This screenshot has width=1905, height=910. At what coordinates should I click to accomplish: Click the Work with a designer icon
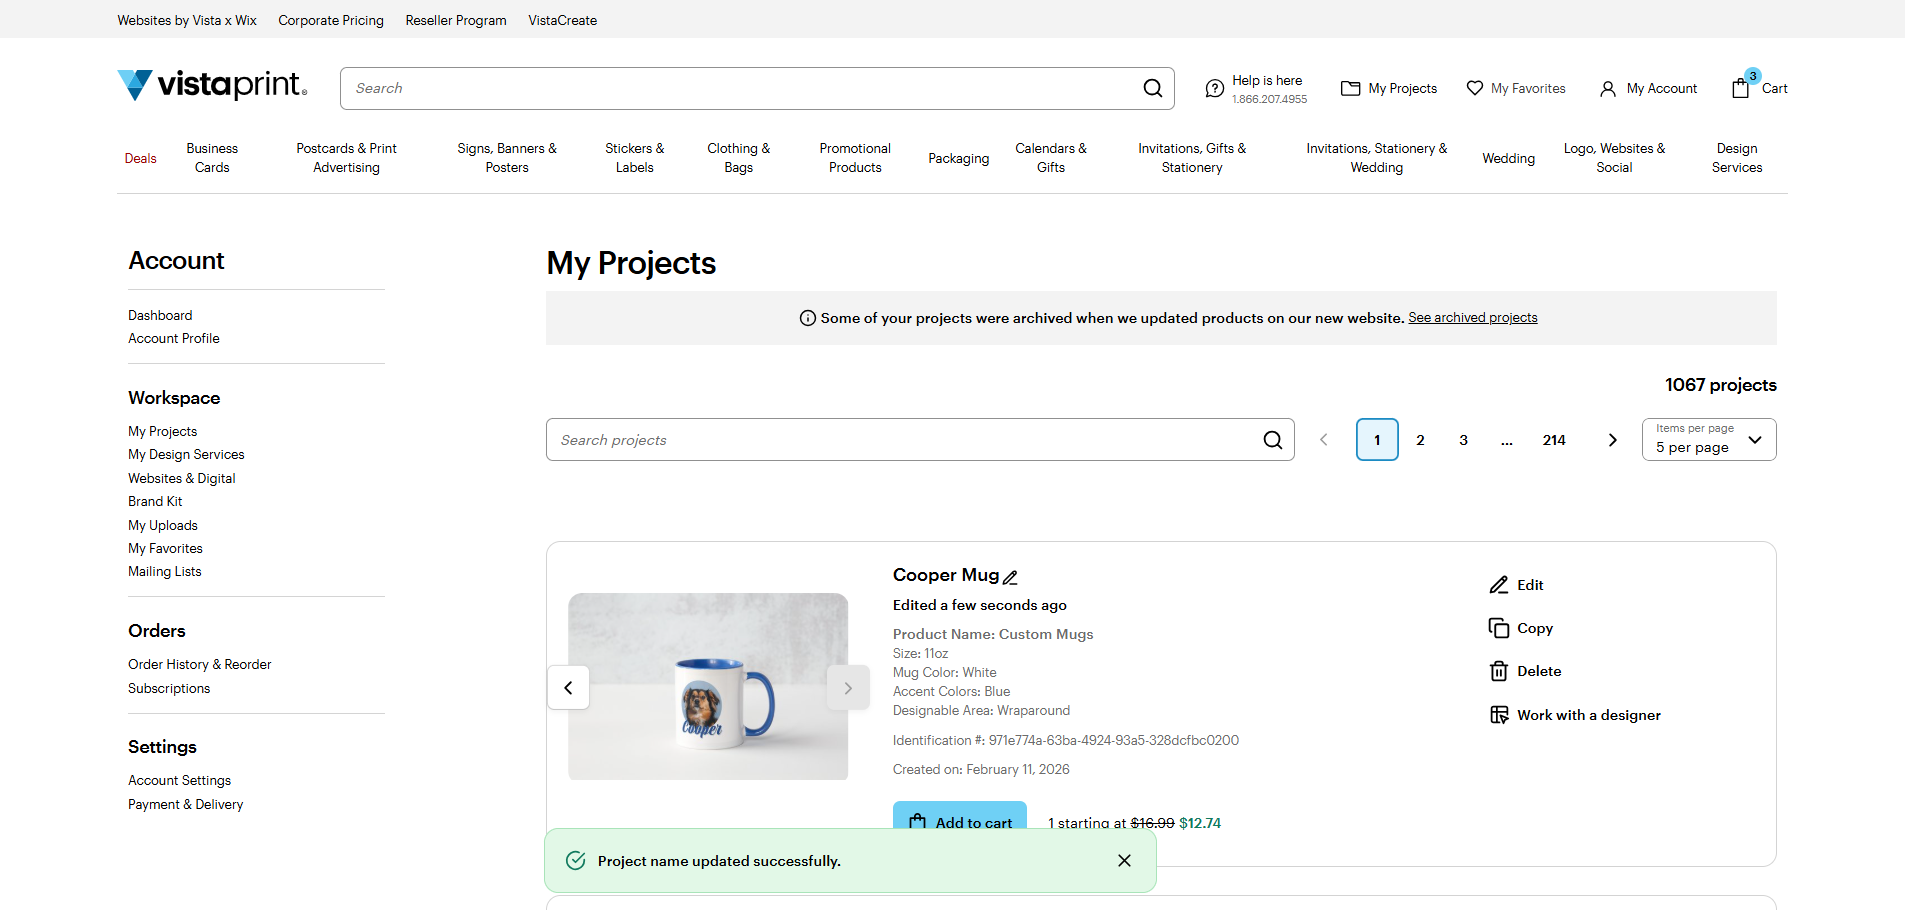1499,715
